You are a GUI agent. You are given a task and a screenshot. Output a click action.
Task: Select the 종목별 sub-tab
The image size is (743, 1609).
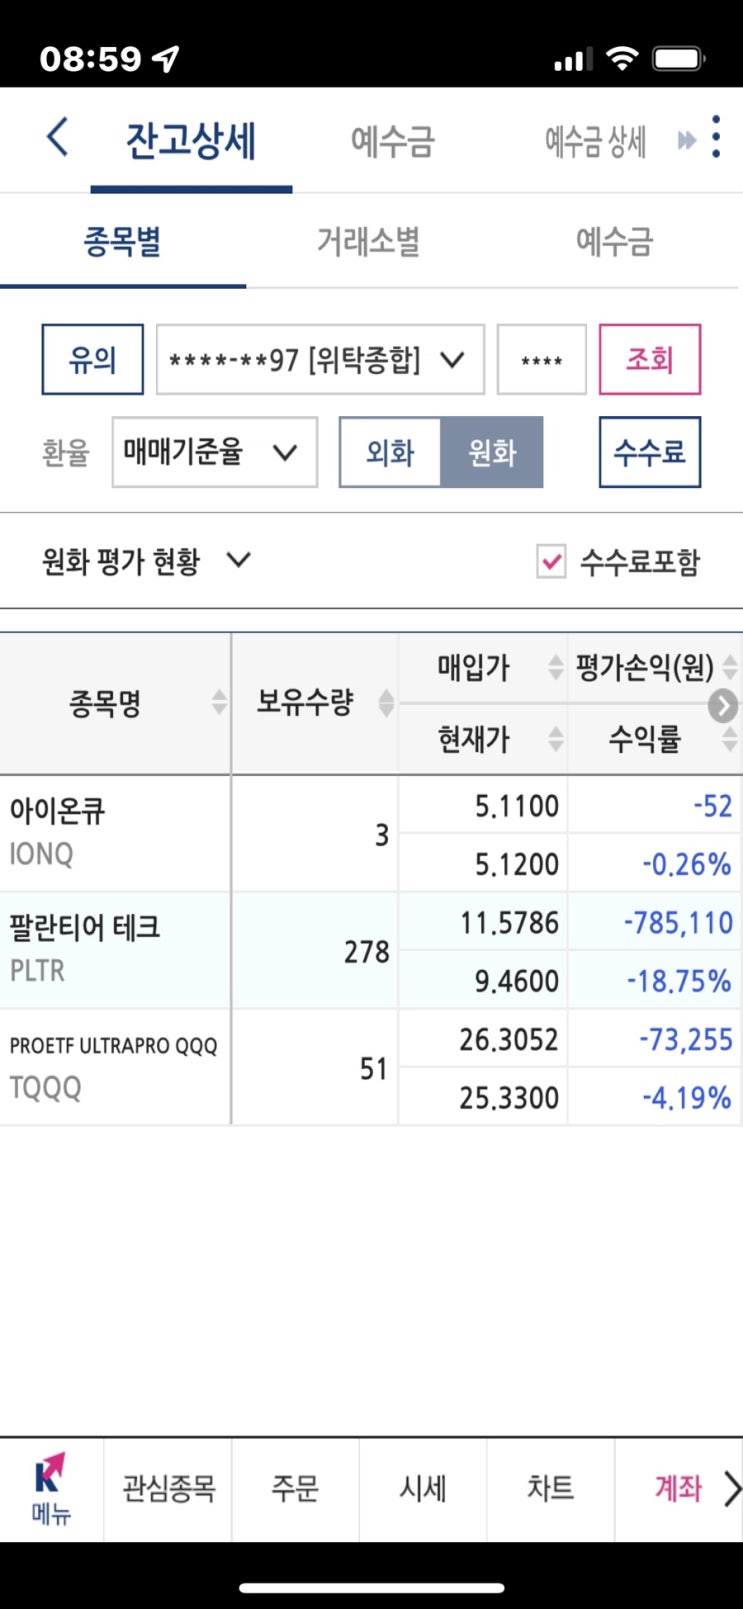click(x=122, y=242)
